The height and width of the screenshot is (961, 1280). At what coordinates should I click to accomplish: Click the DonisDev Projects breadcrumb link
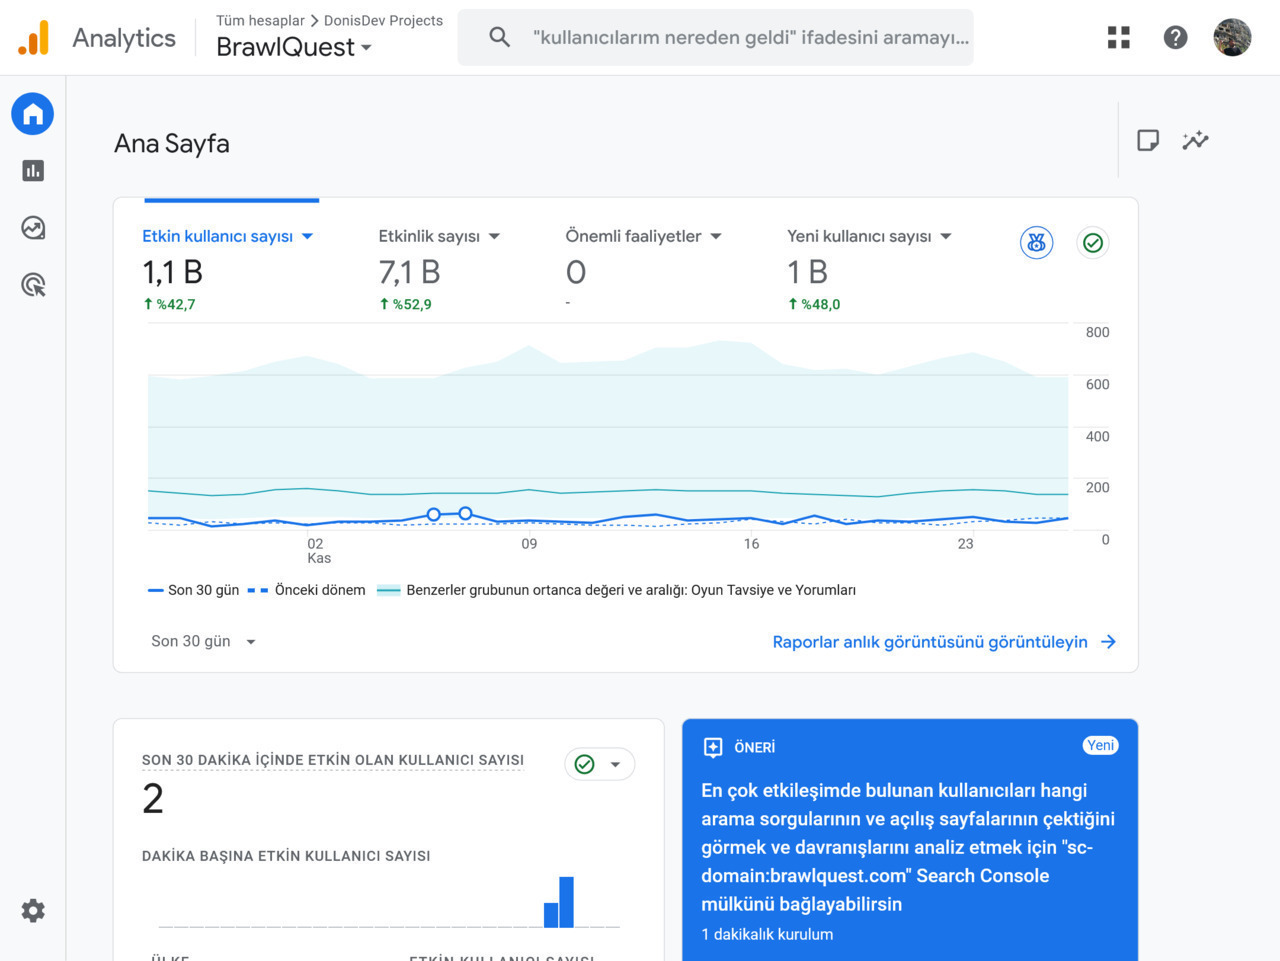click(383, 20)
